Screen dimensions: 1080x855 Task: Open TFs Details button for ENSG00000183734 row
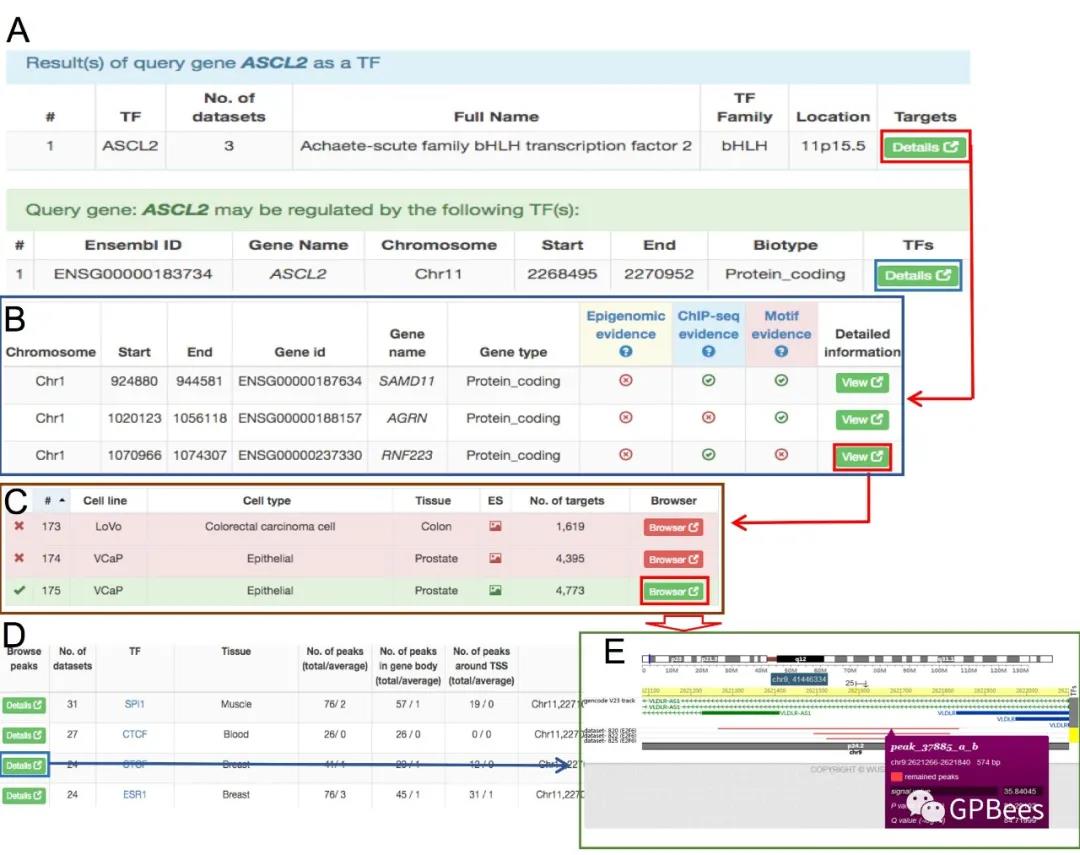point(917,276)
